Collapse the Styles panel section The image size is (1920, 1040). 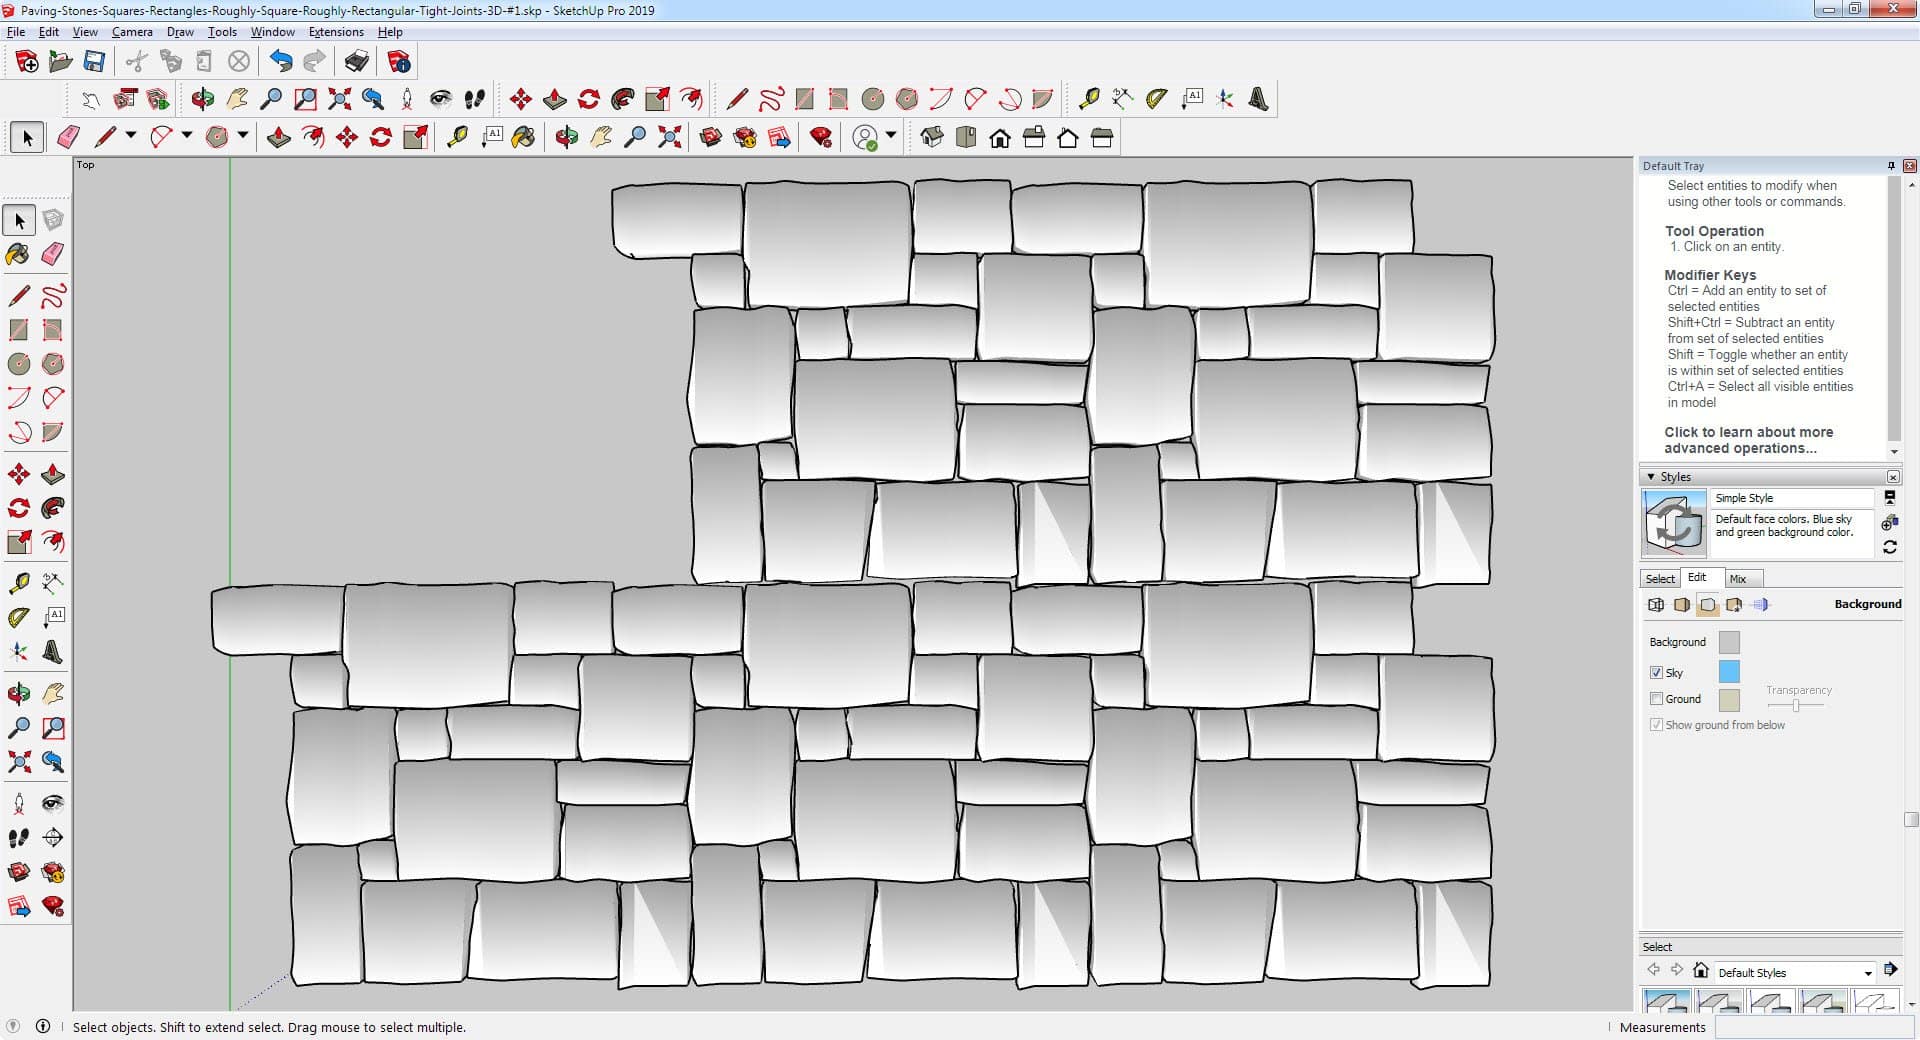[1651, 477]
